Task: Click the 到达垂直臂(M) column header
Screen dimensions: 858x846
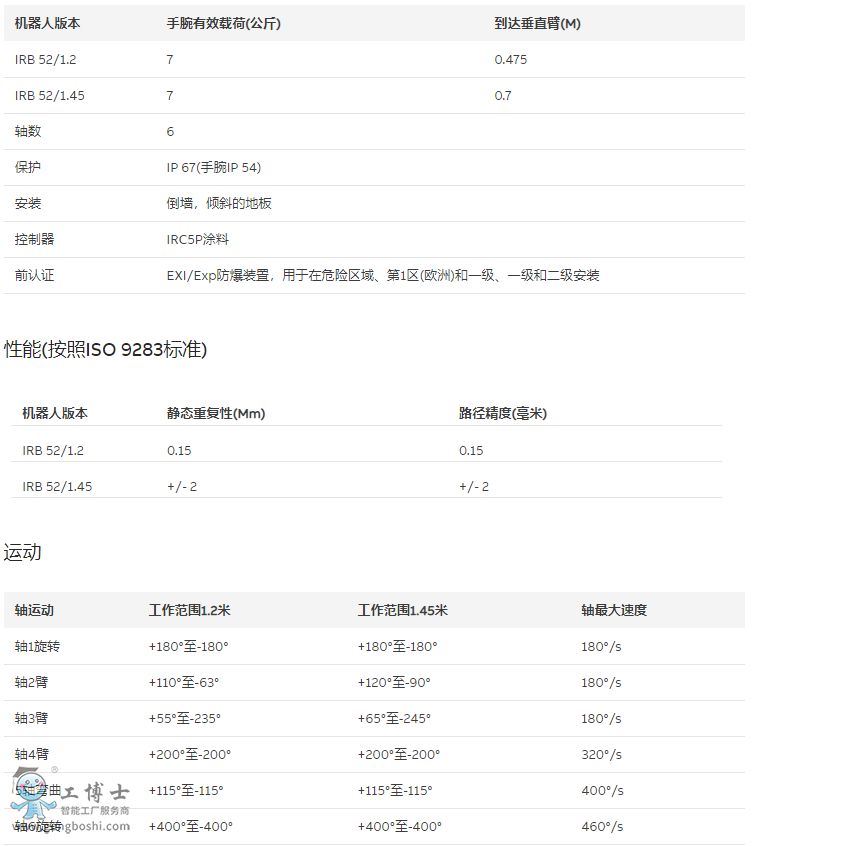Action: [x=537, y=23]
